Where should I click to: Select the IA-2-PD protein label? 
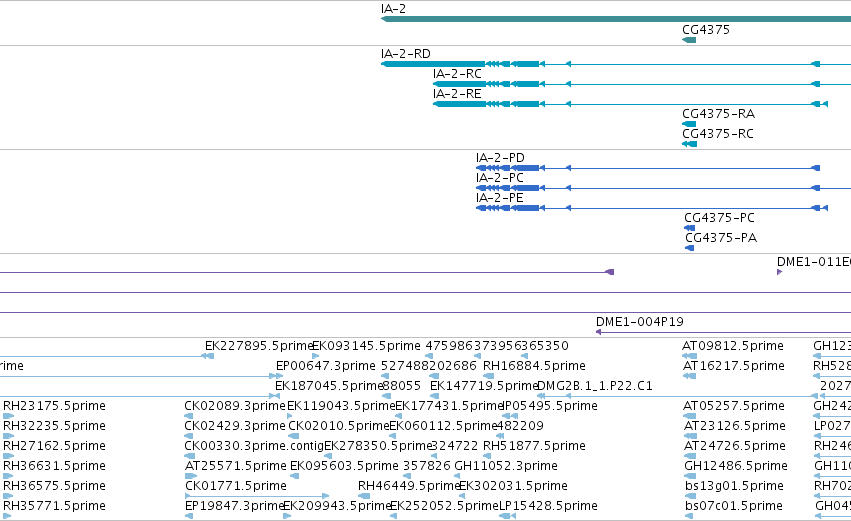point(500,158)
